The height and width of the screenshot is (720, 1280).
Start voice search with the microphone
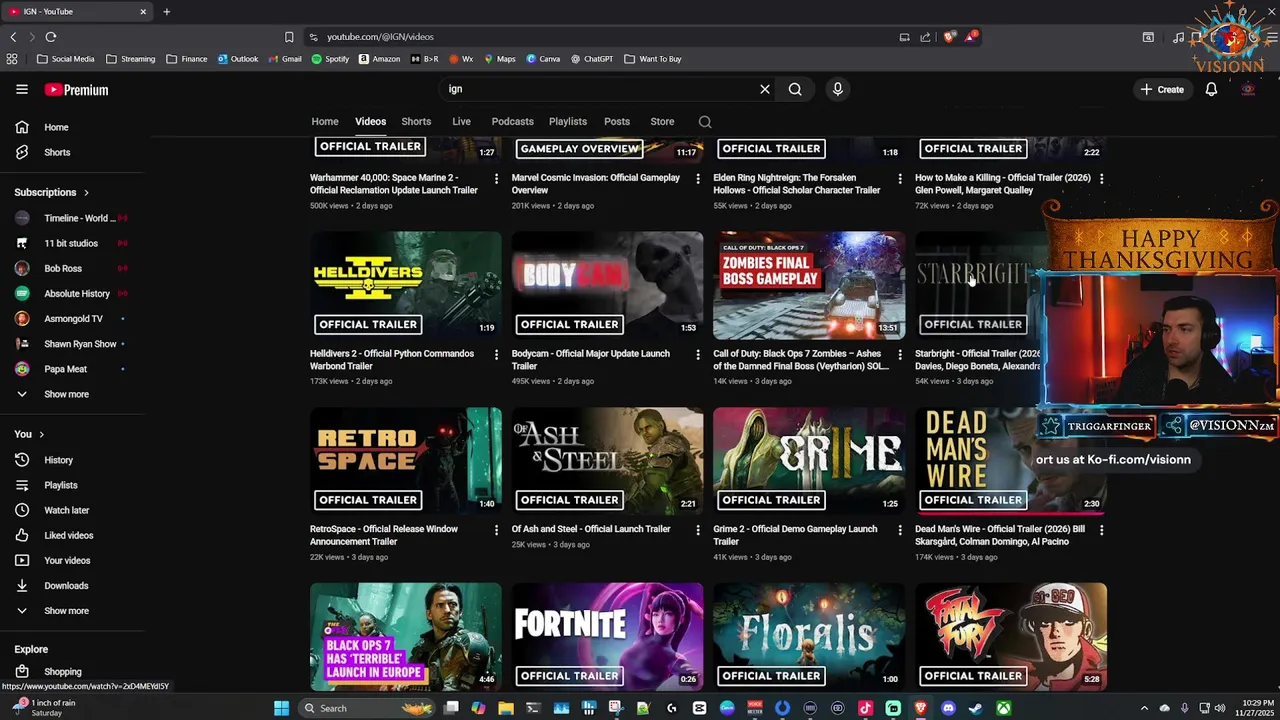click(838, 89)
